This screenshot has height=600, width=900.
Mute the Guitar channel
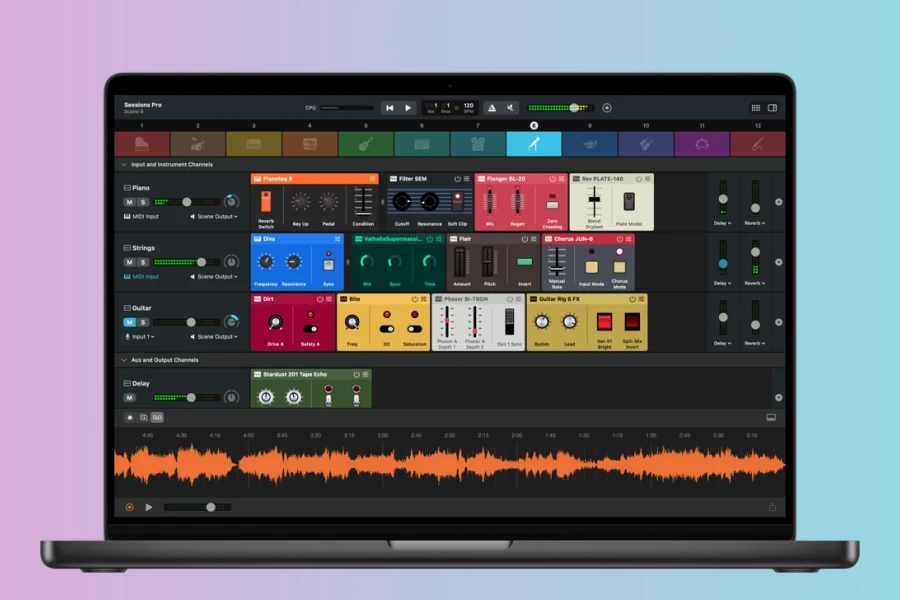pos(129,322)
